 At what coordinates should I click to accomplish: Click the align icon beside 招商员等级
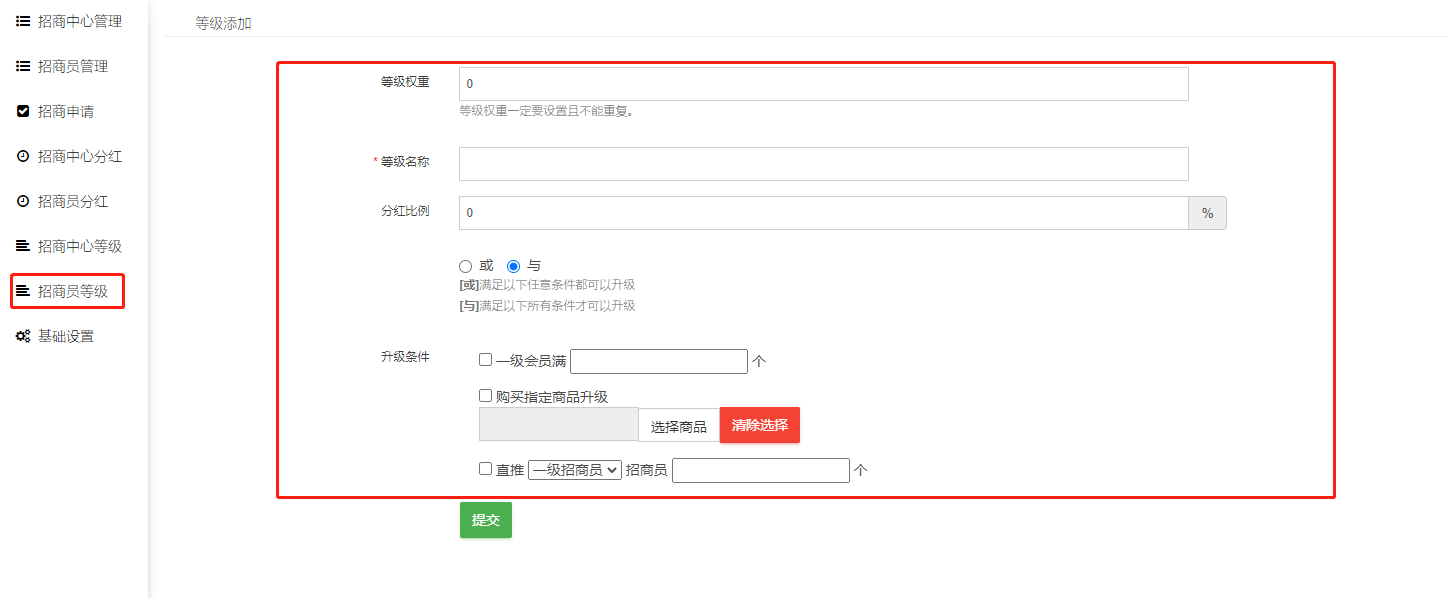23,291
